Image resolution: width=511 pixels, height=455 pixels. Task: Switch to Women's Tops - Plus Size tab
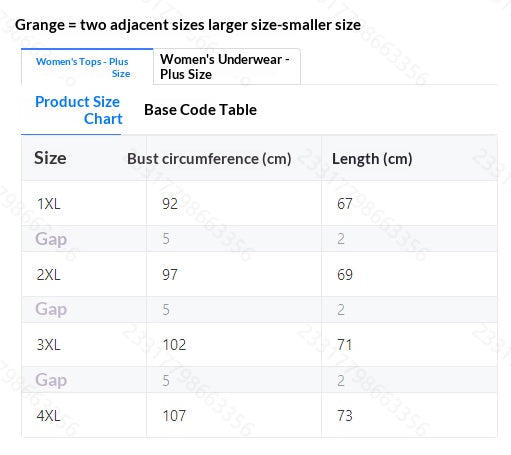click(x=87, y=67)
